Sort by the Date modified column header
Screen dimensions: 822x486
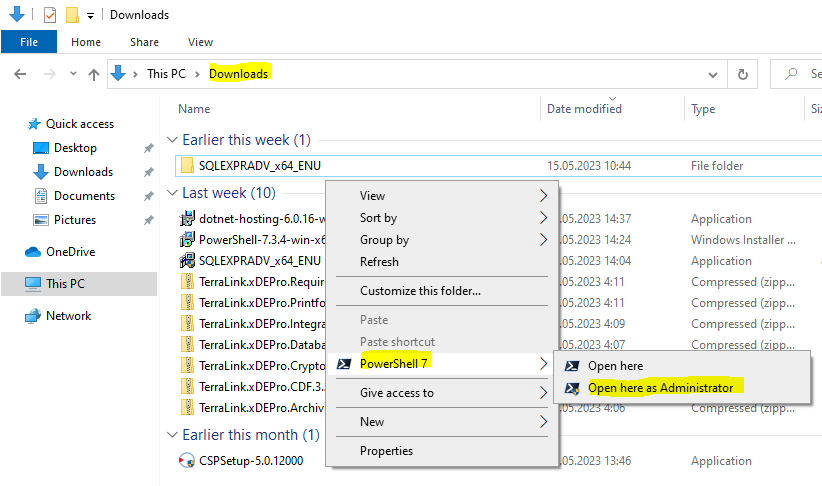click(x=584, y=109)
